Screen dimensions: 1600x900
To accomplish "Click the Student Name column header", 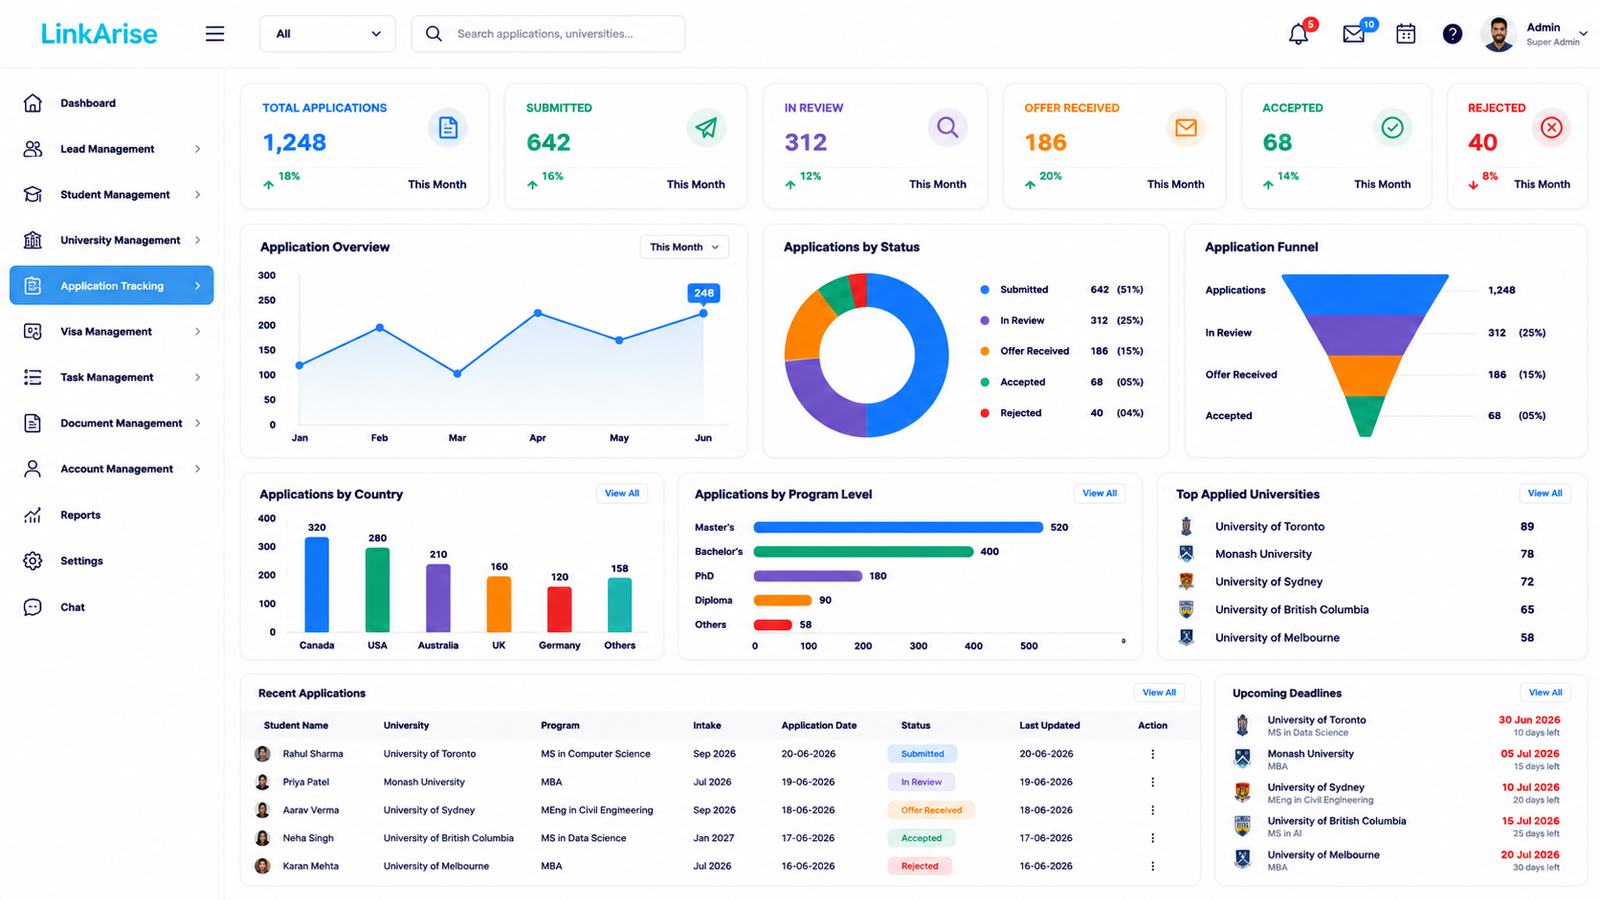I will tap(296, 726).
